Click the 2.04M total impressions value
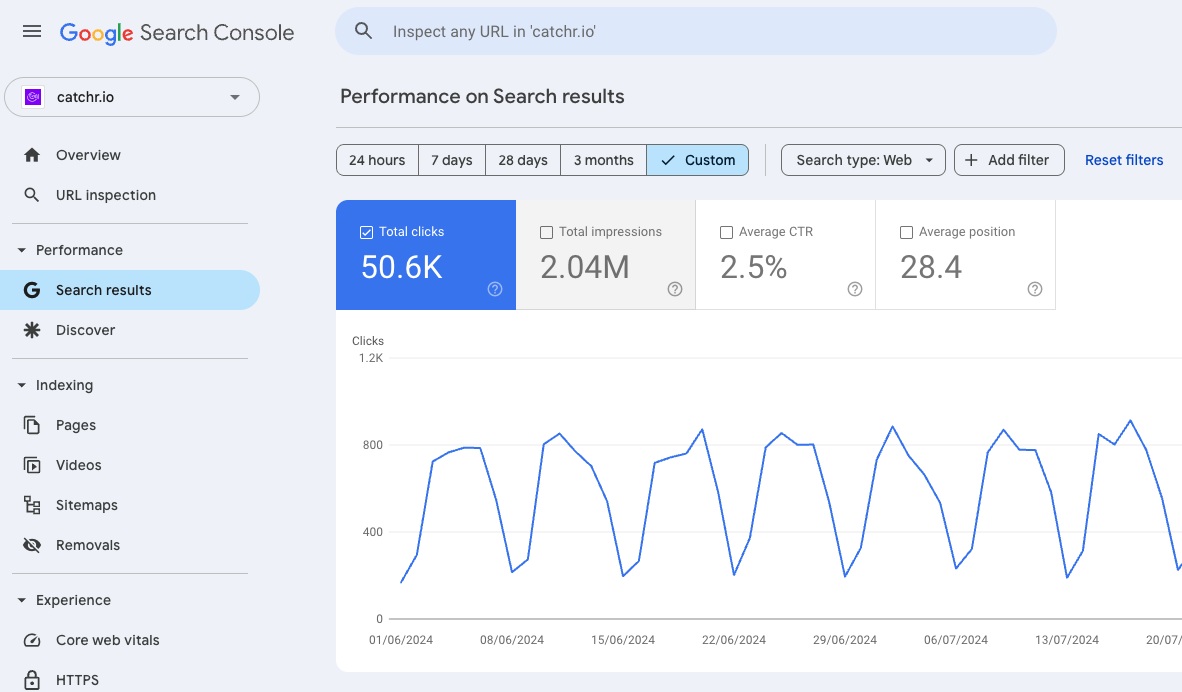The height and width of the screenshot is (692, 1182). click(x=585, y=267)
